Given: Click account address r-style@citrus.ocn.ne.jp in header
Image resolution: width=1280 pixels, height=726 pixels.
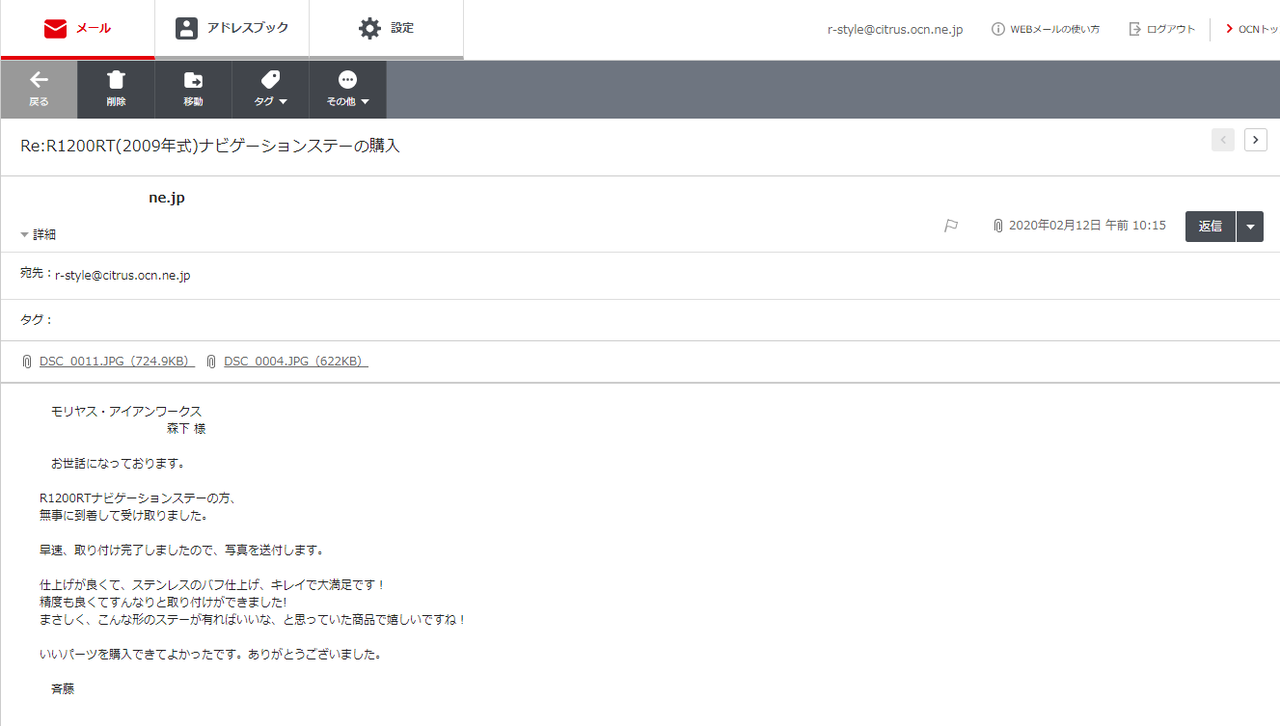Looking at the screenshot, I should (895, 29).
